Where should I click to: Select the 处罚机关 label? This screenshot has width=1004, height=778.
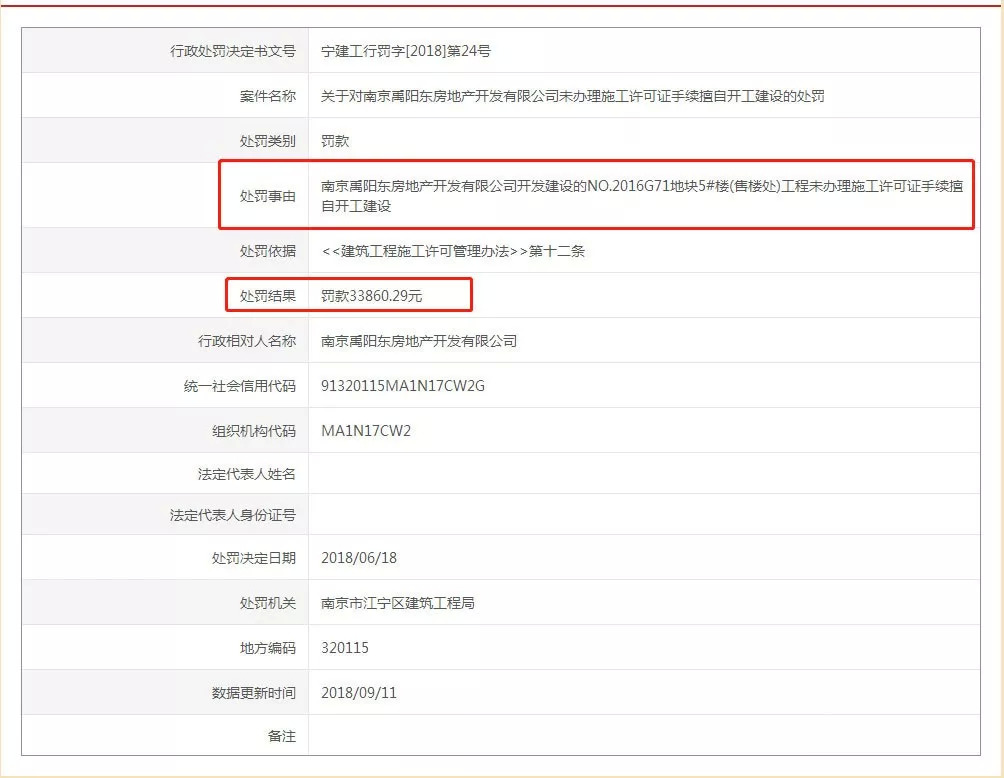268,603
